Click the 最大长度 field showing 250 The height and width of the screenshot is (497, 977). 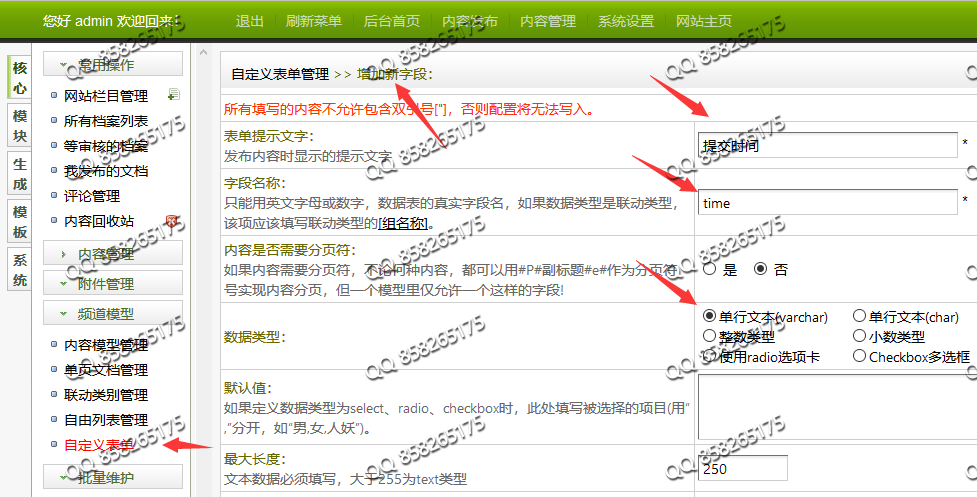coord(743,468)
